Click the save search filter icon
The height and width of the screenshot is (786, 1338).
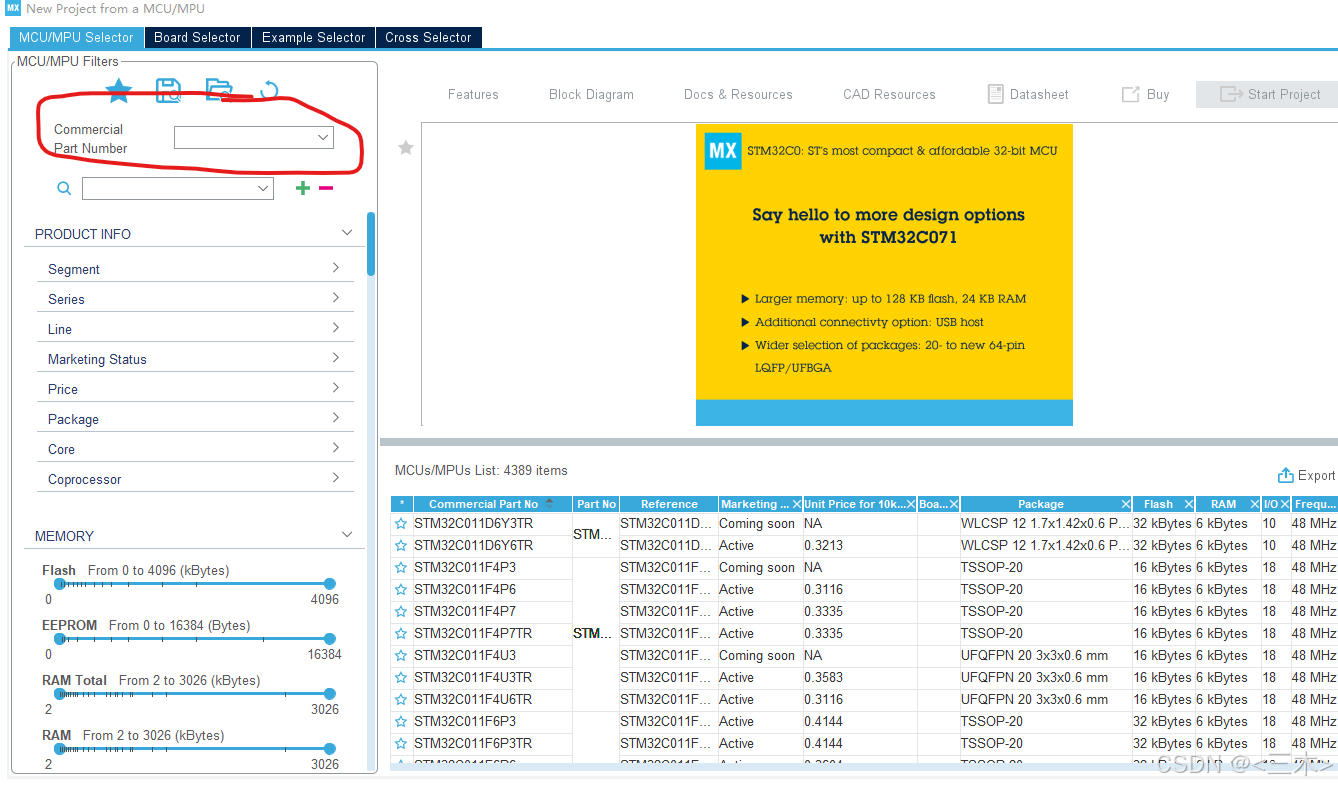(169, 91)
